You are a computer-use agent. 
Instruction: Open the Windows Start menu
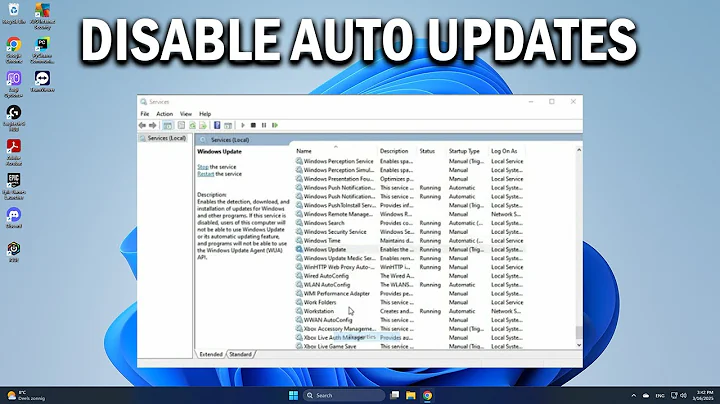pyautogui.click(x=293, y=395)
